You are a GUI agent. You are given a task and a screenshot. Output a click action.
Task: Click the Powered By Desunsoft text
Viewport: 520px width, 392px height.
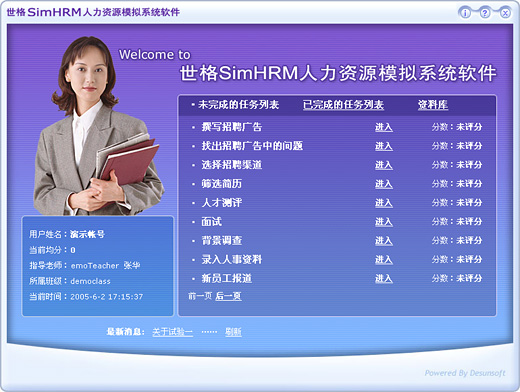tap(465, 373)
